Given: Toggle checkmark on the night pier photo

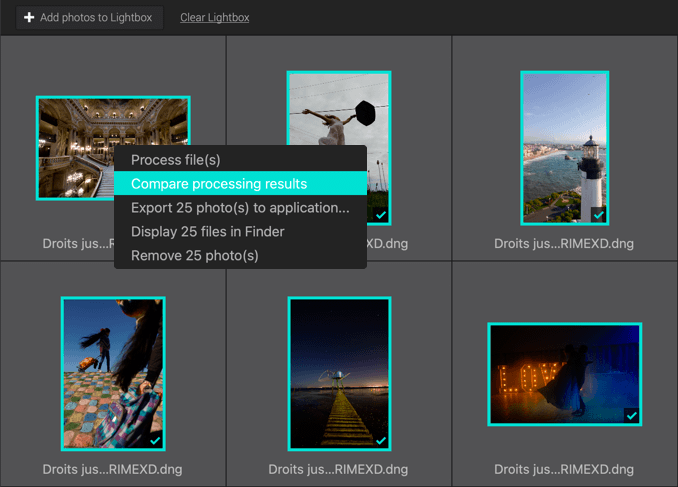Looking at the screenshot, I should [381, 440].
